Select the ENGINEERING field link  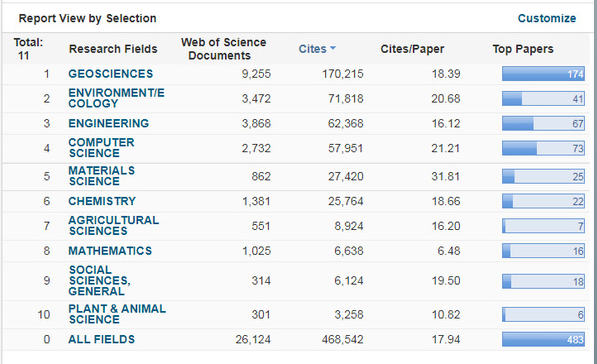(109, 123)
